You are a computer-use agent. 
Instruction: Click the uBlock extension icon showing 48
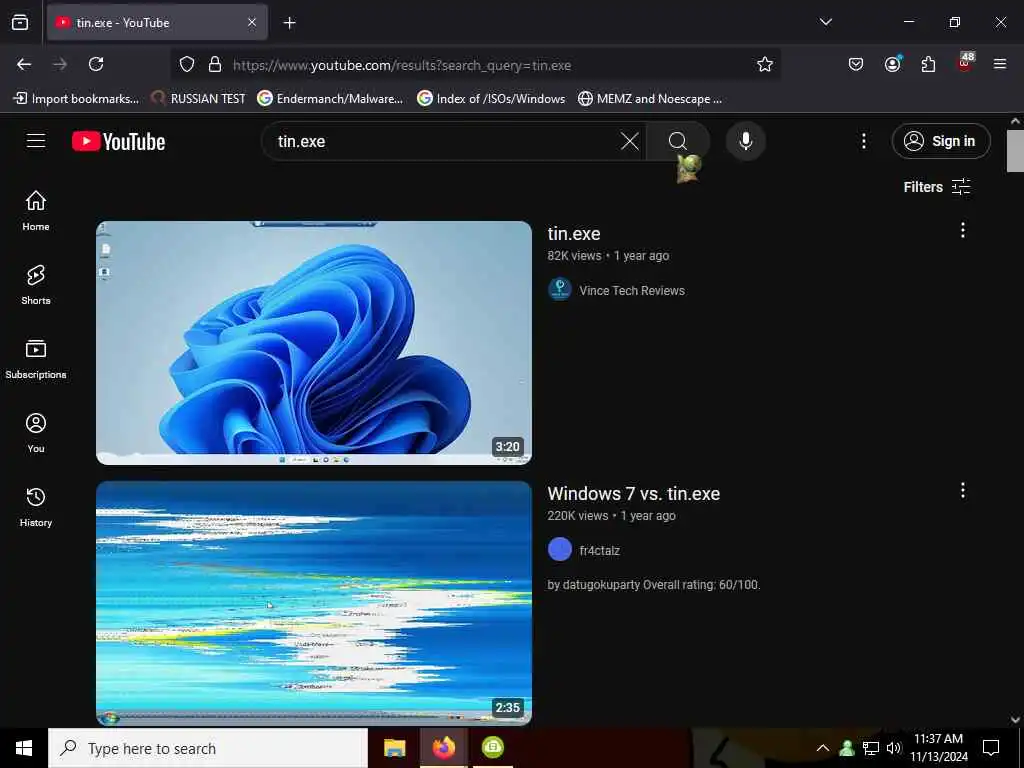click(965, 63)
